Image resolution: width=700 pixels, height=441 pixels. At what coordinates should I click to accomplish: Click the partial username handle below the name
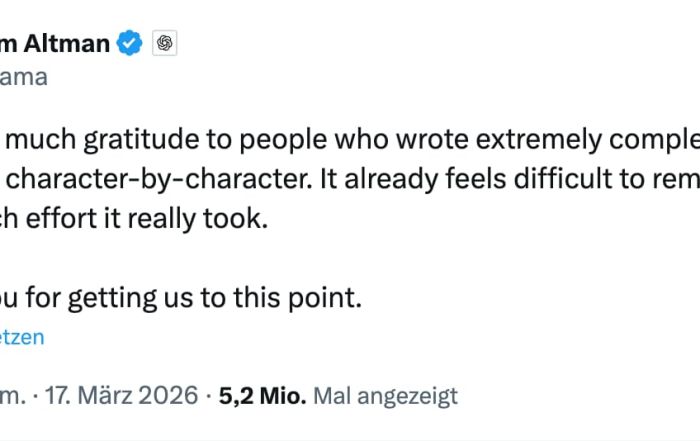23,77
